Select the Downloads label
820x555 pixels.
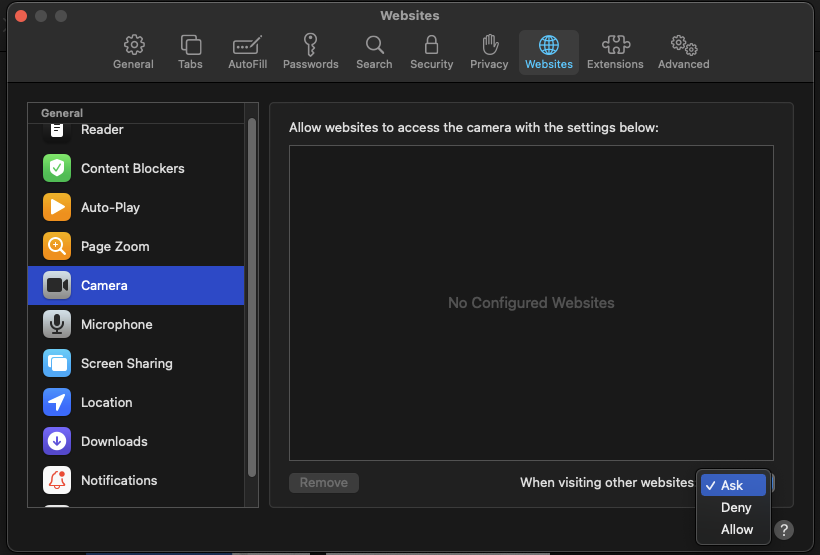point(114,441)
